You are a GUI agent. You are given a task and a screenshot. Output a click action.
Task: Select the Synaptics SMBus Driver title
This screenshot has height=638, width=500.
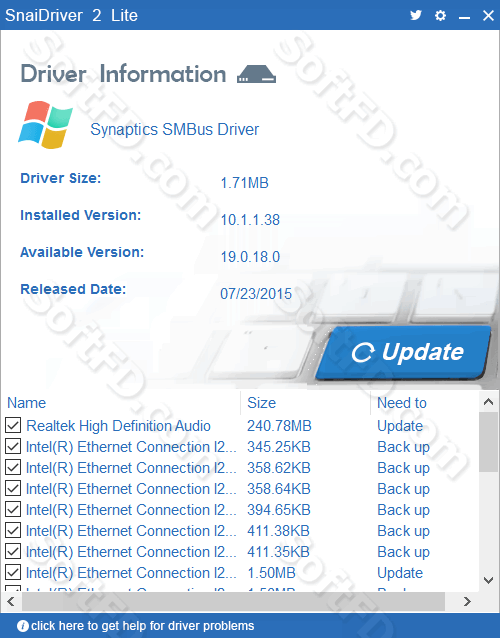point(175,129)
